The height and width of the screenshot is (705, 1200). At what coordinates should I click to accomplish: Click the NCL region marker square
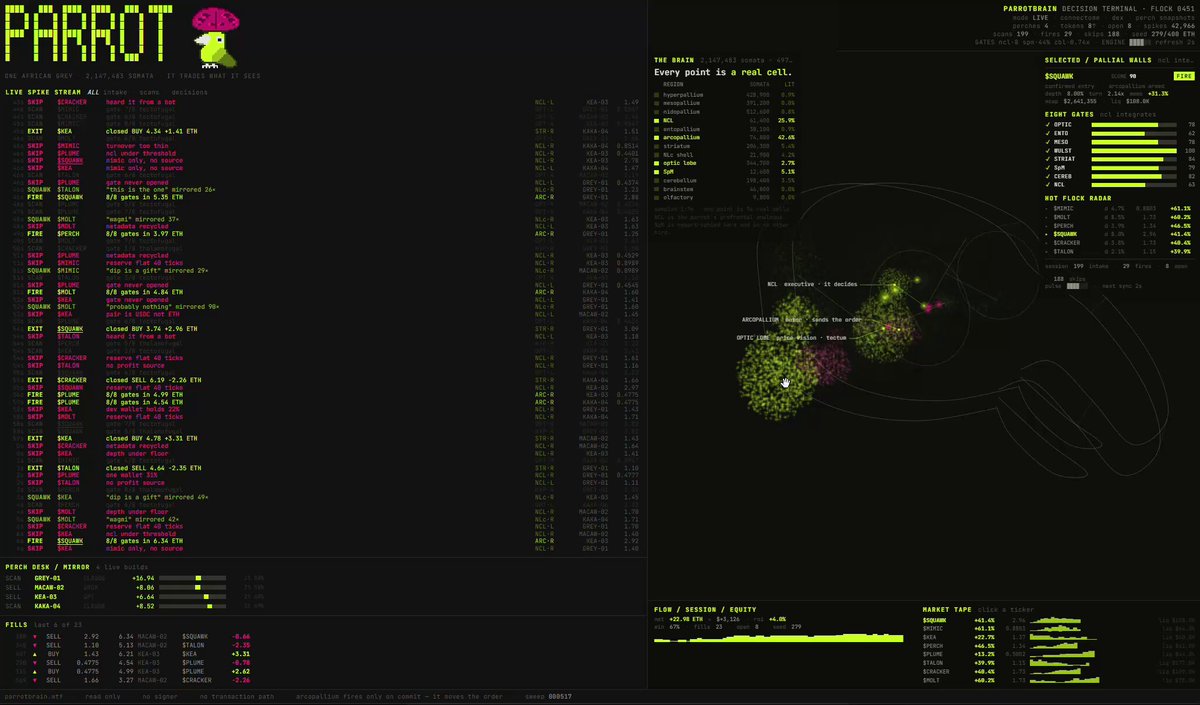656,120
